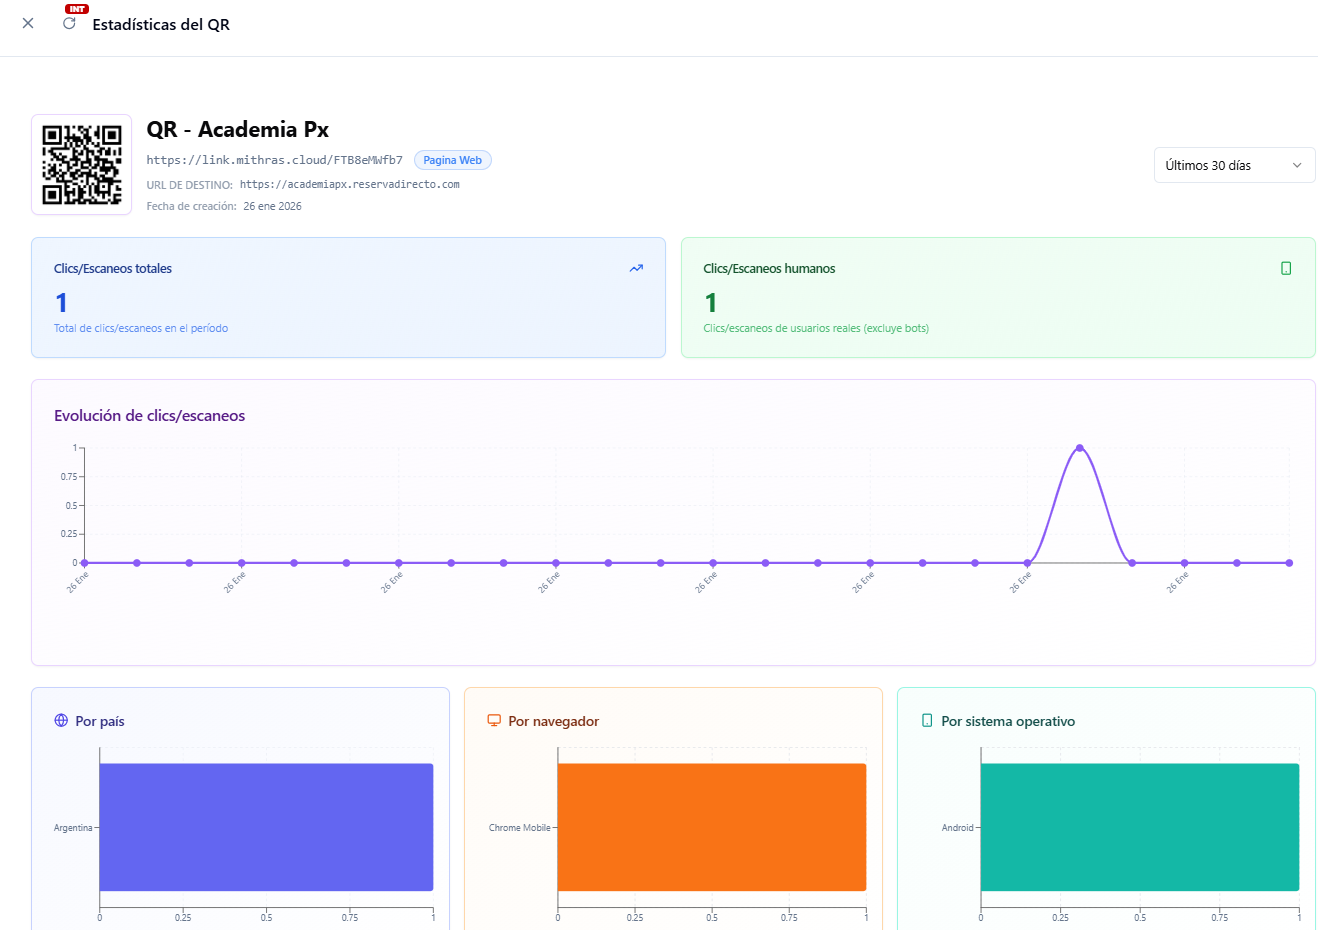Viewport: 1318px width, 930px height.
Task: Open the academiapx.reservadirecto.com destination URL
Action: pyautogui.click(x=349, y=184)
